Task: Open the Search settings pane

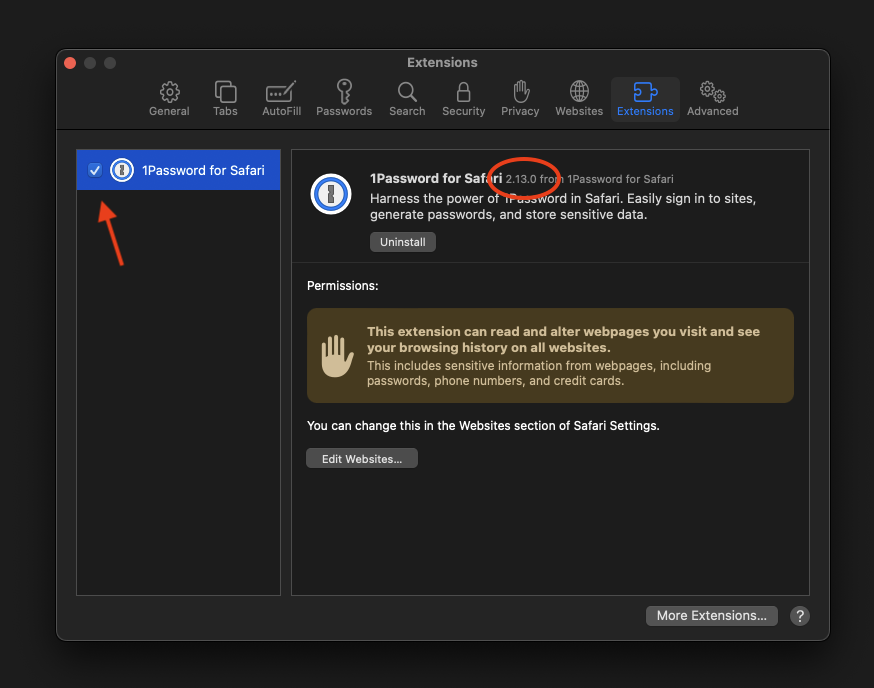Action: tap(407, 97)
